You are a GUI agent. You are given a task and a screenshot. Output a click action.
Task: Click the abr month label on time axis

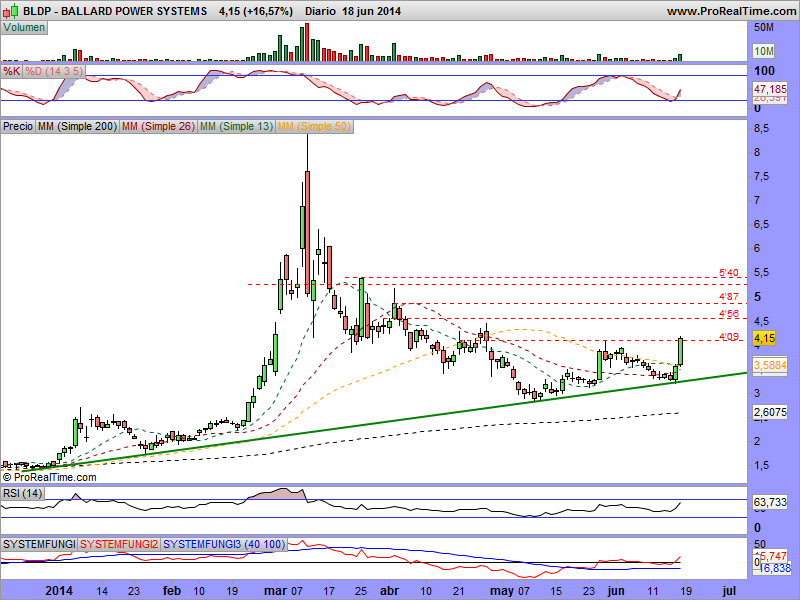(390, 591)
